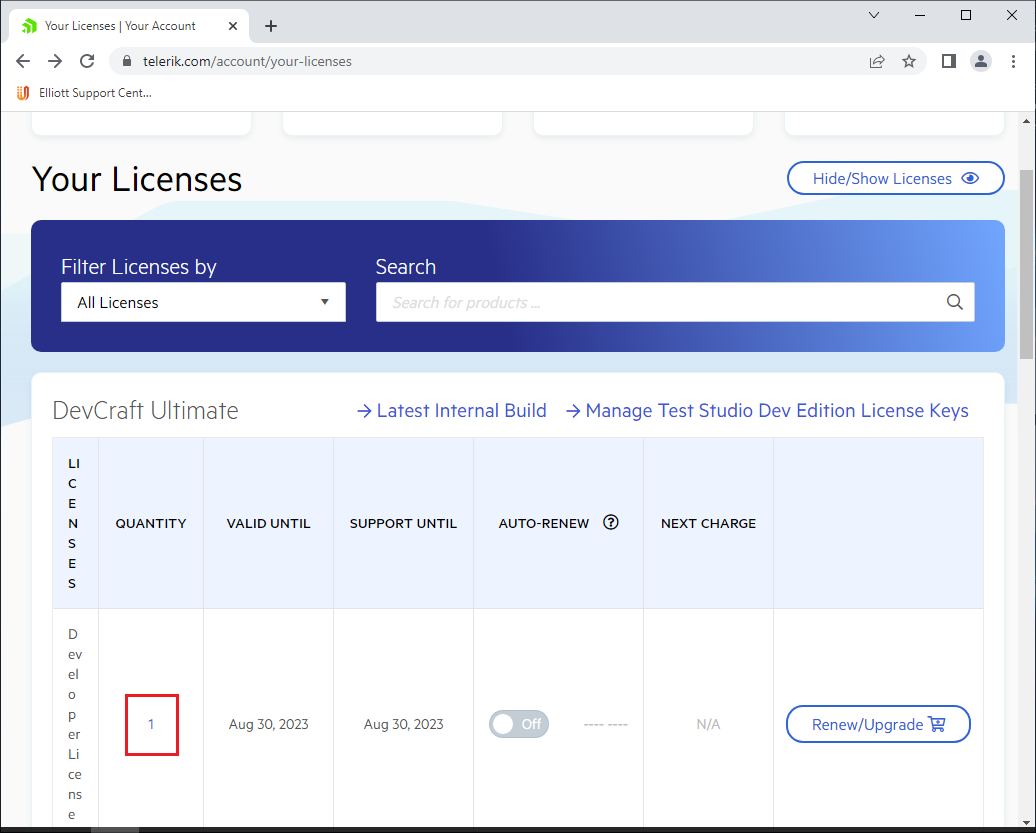Open the browser side panel
1036x833 pixels.
click(949, 61)
